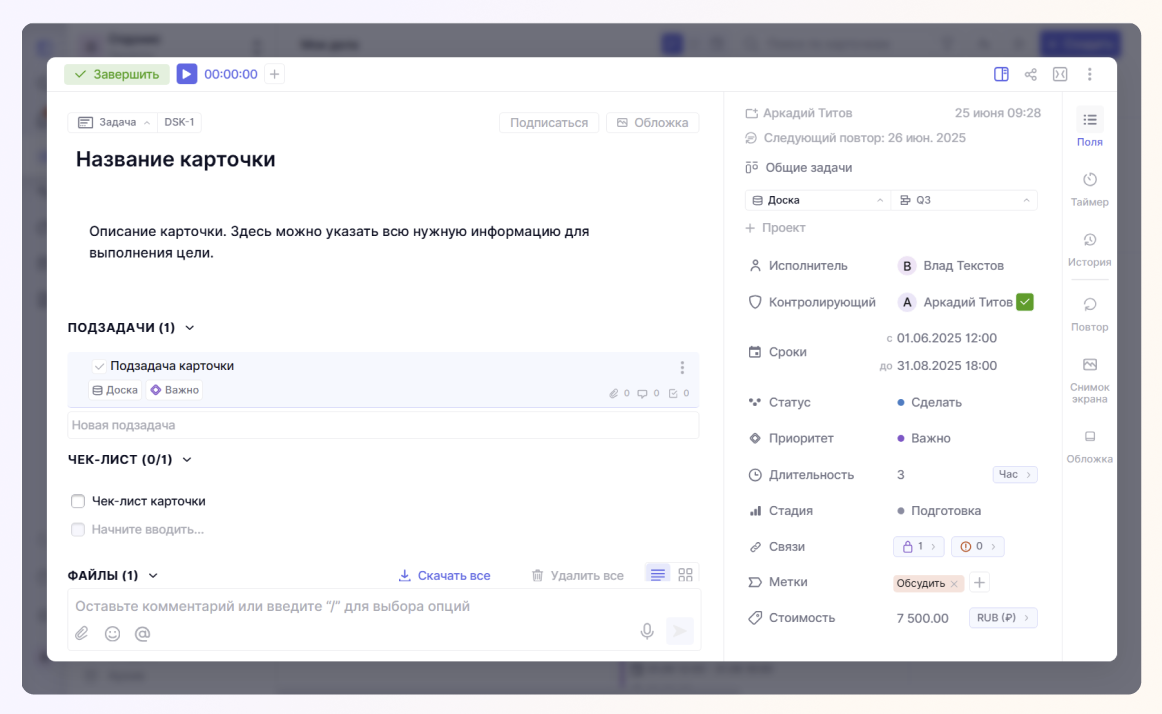Click the Завершить button
This screenshot has height=714, width=1162.
(117, 74)
